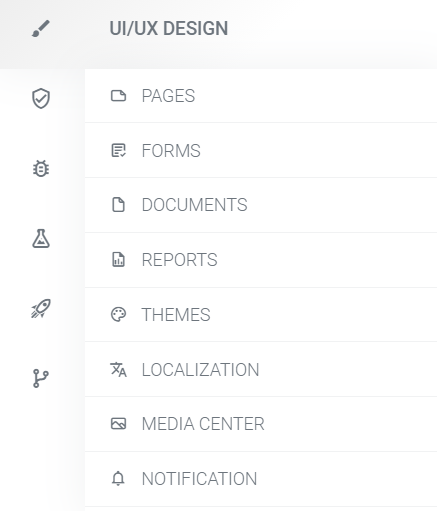
Task: Open the shield checkmark security section
Action: coord(41,98)
